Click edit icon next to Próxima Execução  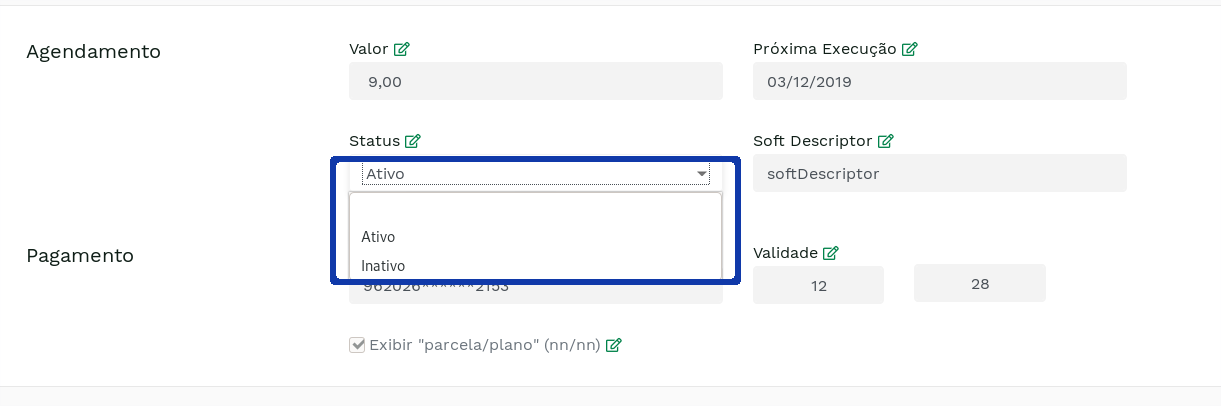910,49
